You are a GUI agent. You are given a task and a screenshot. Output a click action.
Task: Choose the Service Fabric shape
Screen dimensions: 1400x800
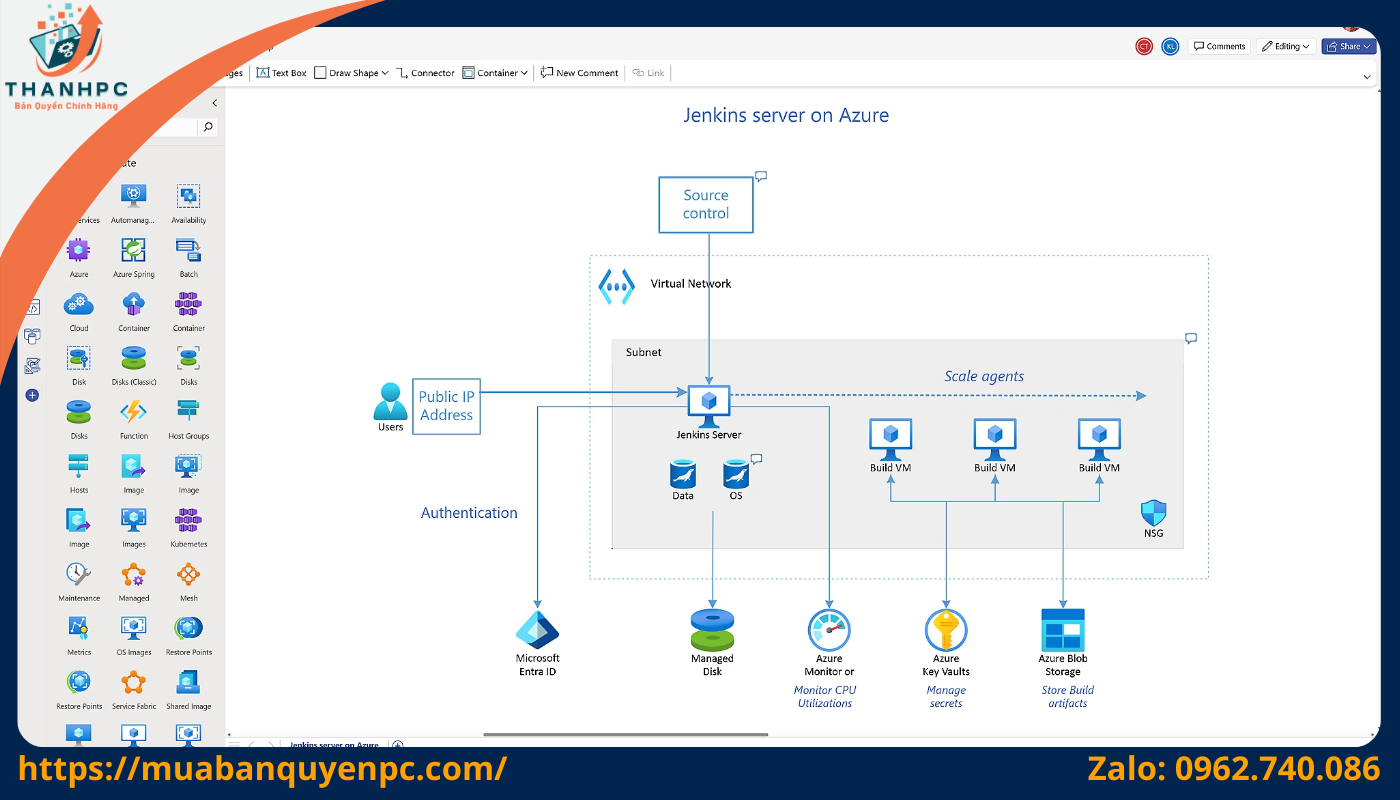(133, 683)
